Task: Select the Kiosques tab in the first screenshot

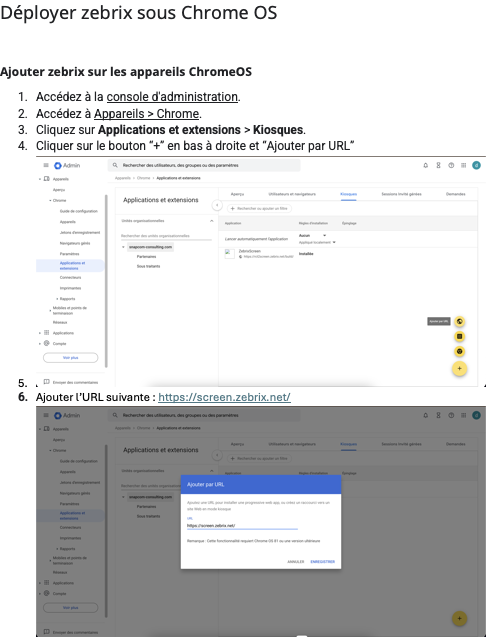Action: (348, 194)
